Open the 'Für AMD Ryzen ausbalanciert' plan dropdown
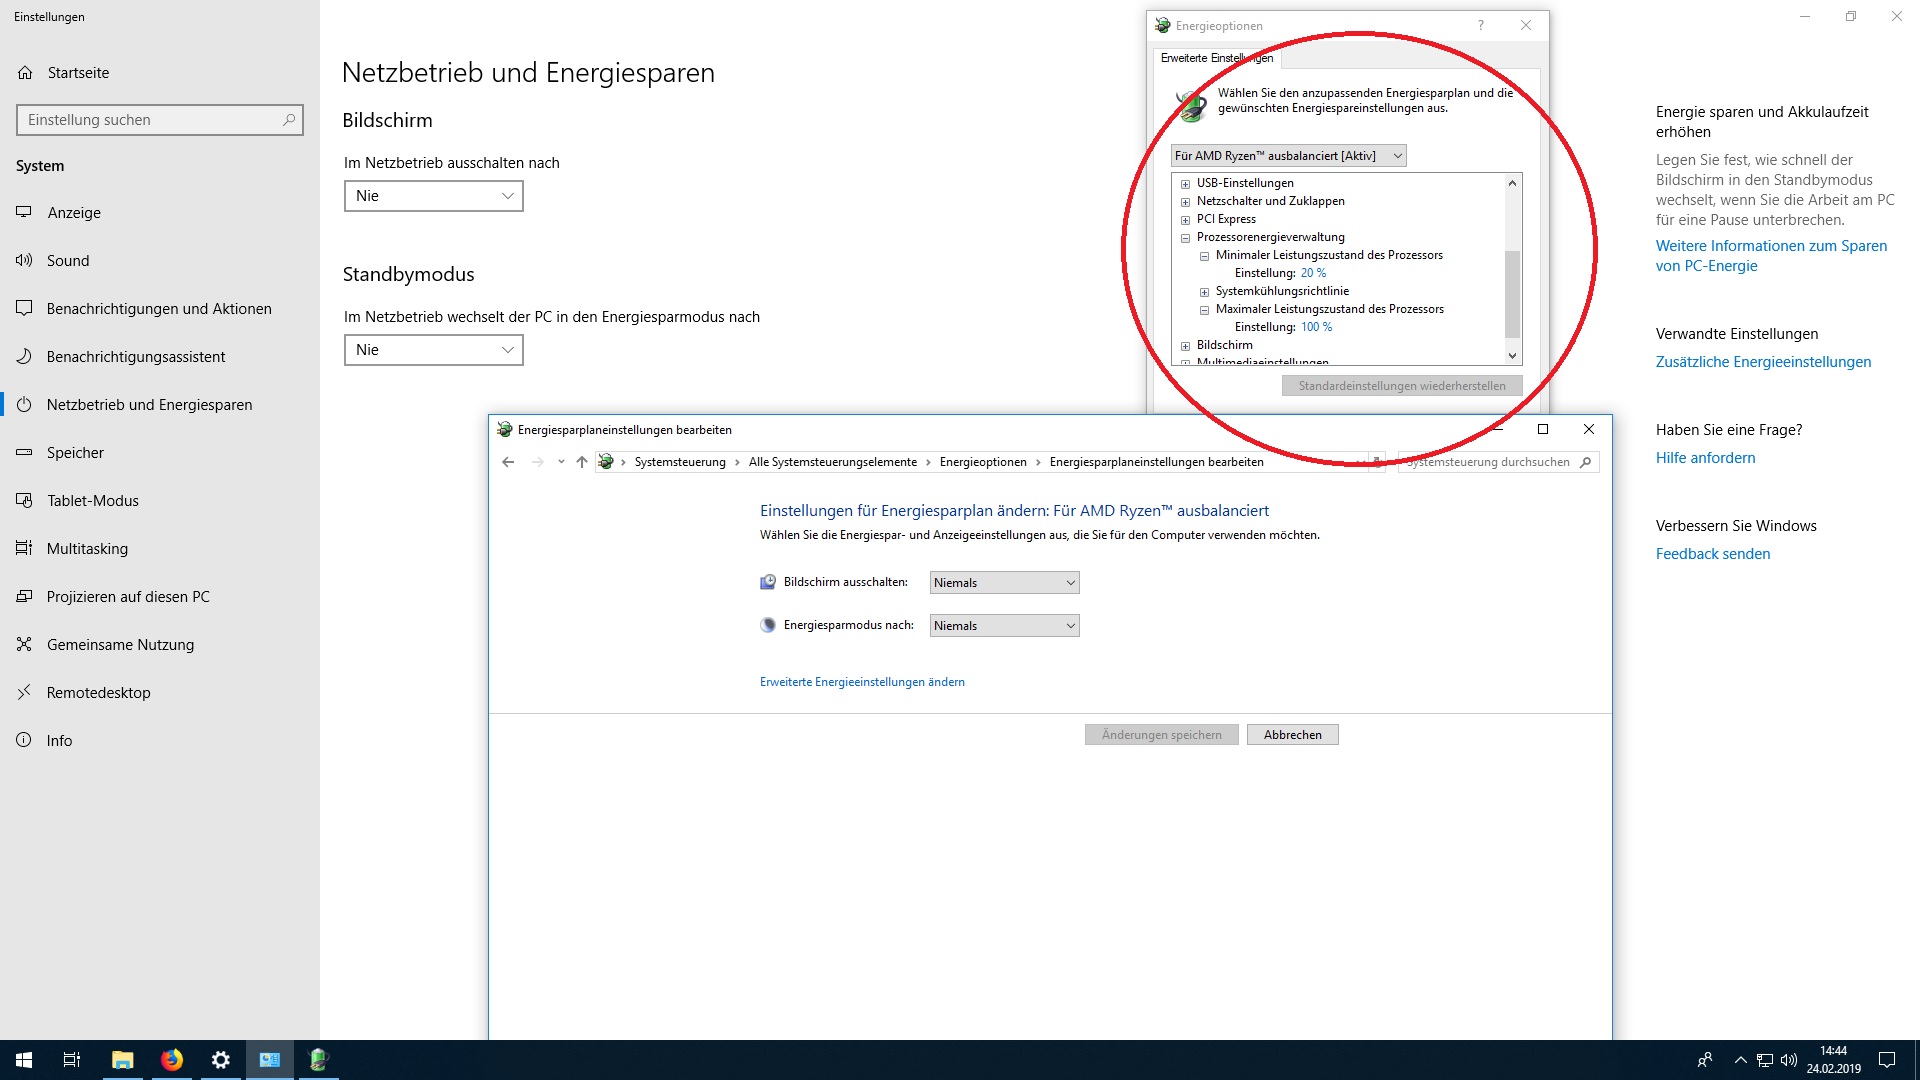1920x1080 pixels. [1288, 156]
